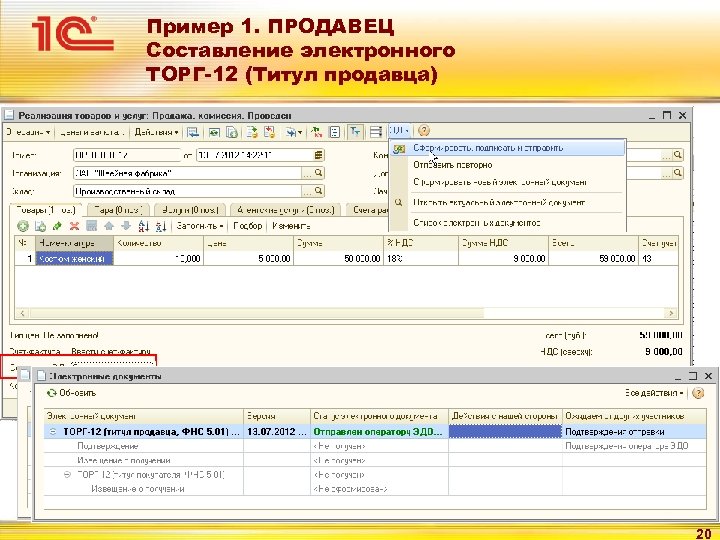Click the '% НДС' cell showing 18%
720x540 pixels.
[421, 259]
